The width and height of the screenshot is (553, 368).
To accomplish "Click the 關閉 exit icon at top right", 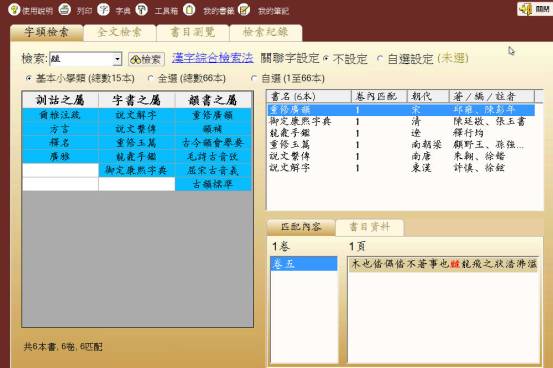I will point(534,9).
